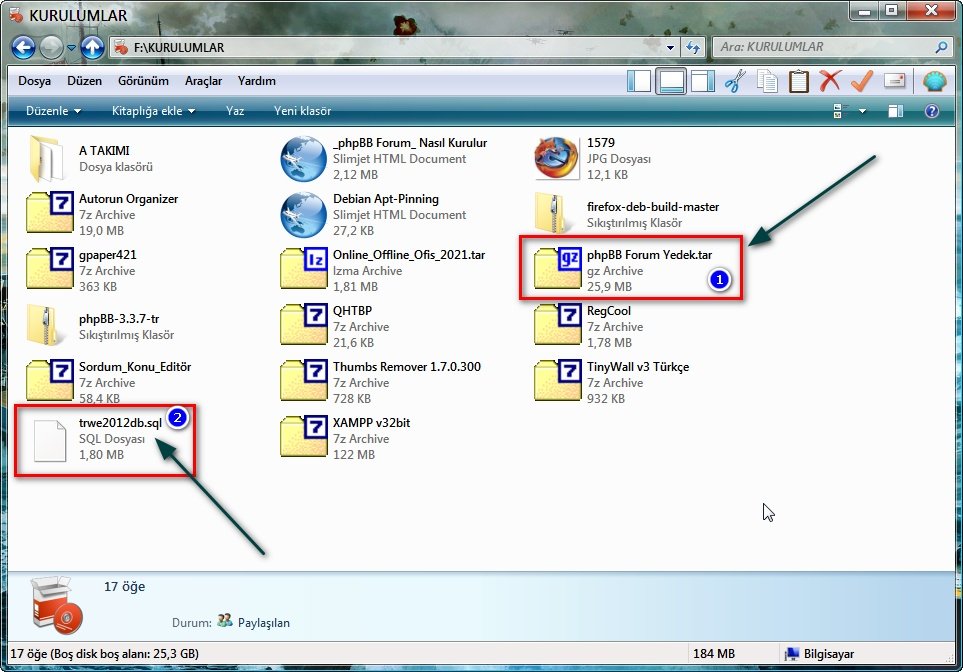Click the orange checkmark icon

coord(862,80)
